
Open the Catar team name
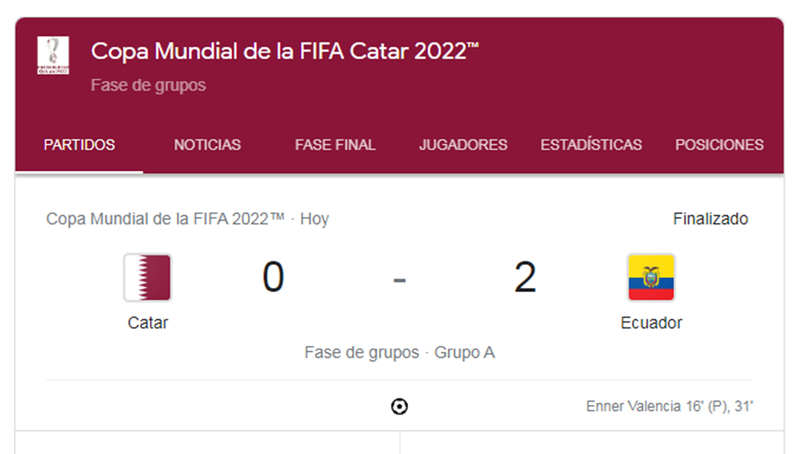coord(148,323)
